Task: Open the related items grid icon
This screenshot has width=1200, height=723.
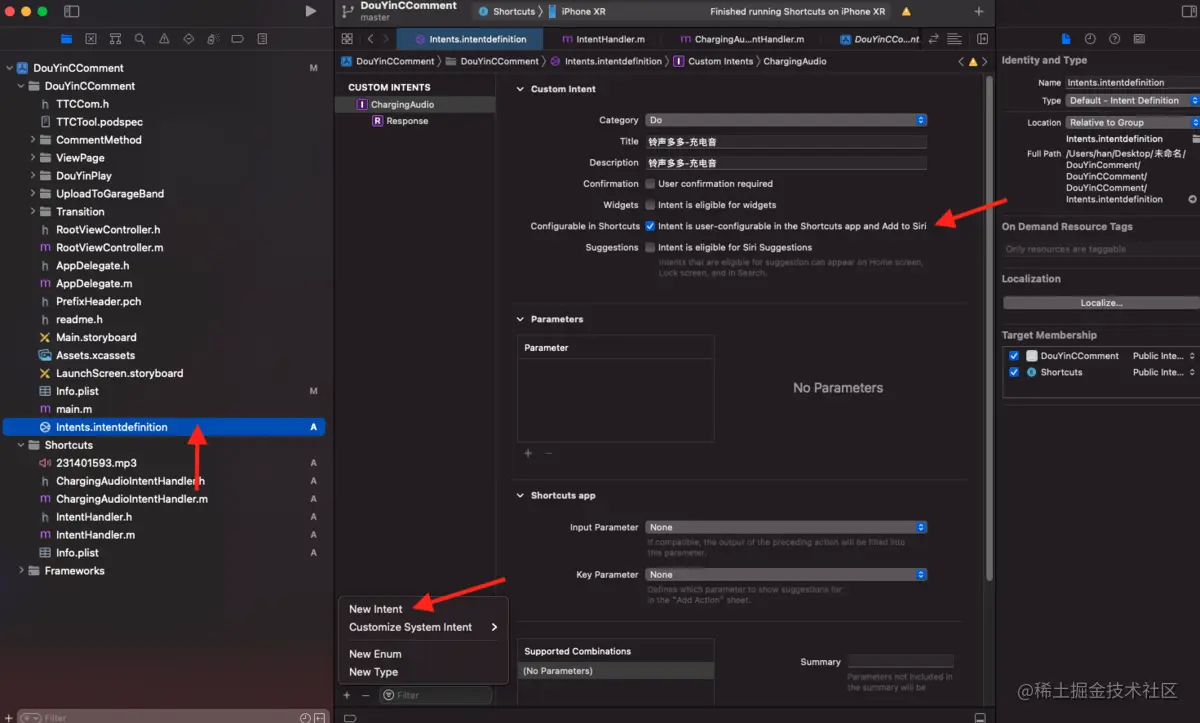Action: (x=347, y=39)
